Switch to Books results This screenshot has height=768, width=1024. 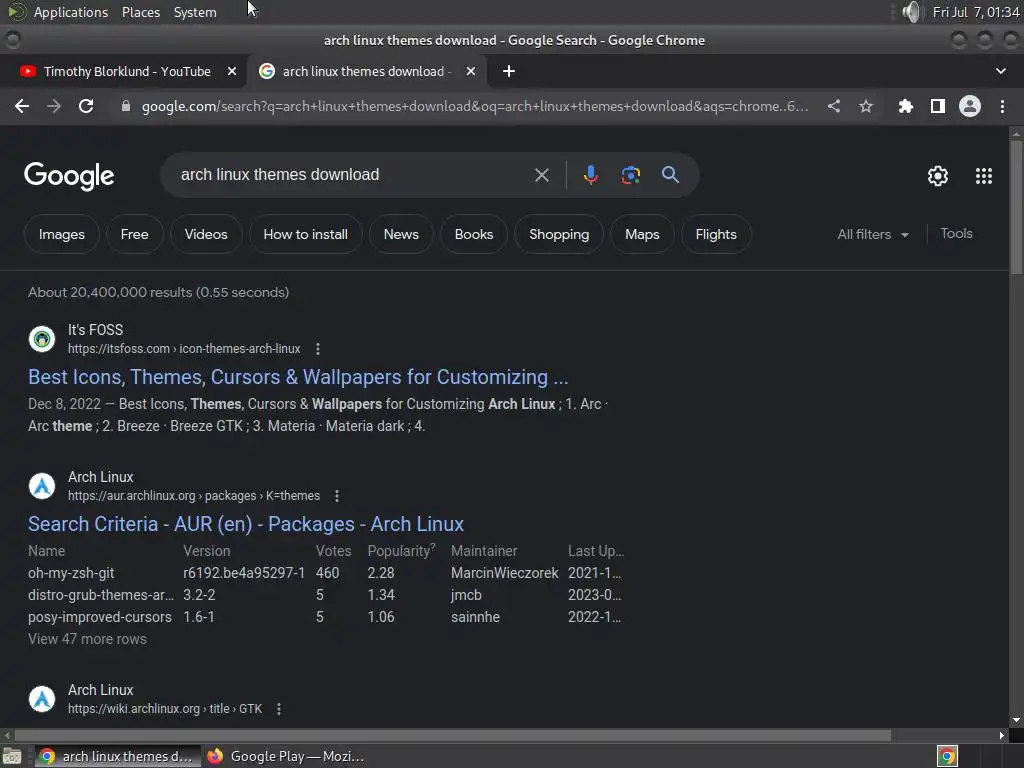pos(474,234)
